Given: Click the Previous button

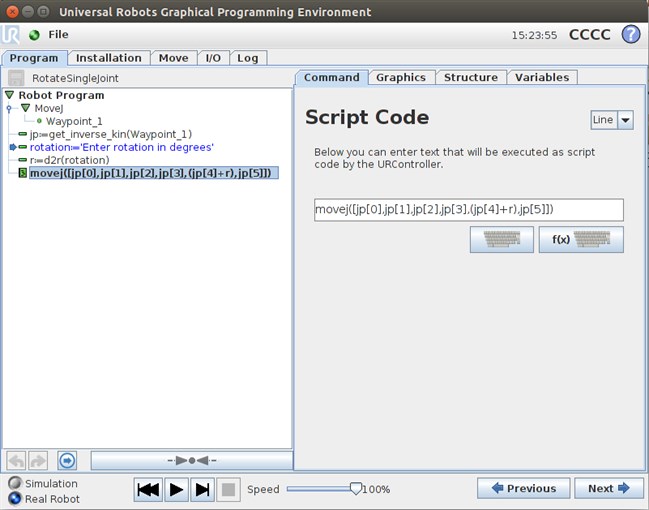Looking at the screenshot, I should (x=524, y=488).
